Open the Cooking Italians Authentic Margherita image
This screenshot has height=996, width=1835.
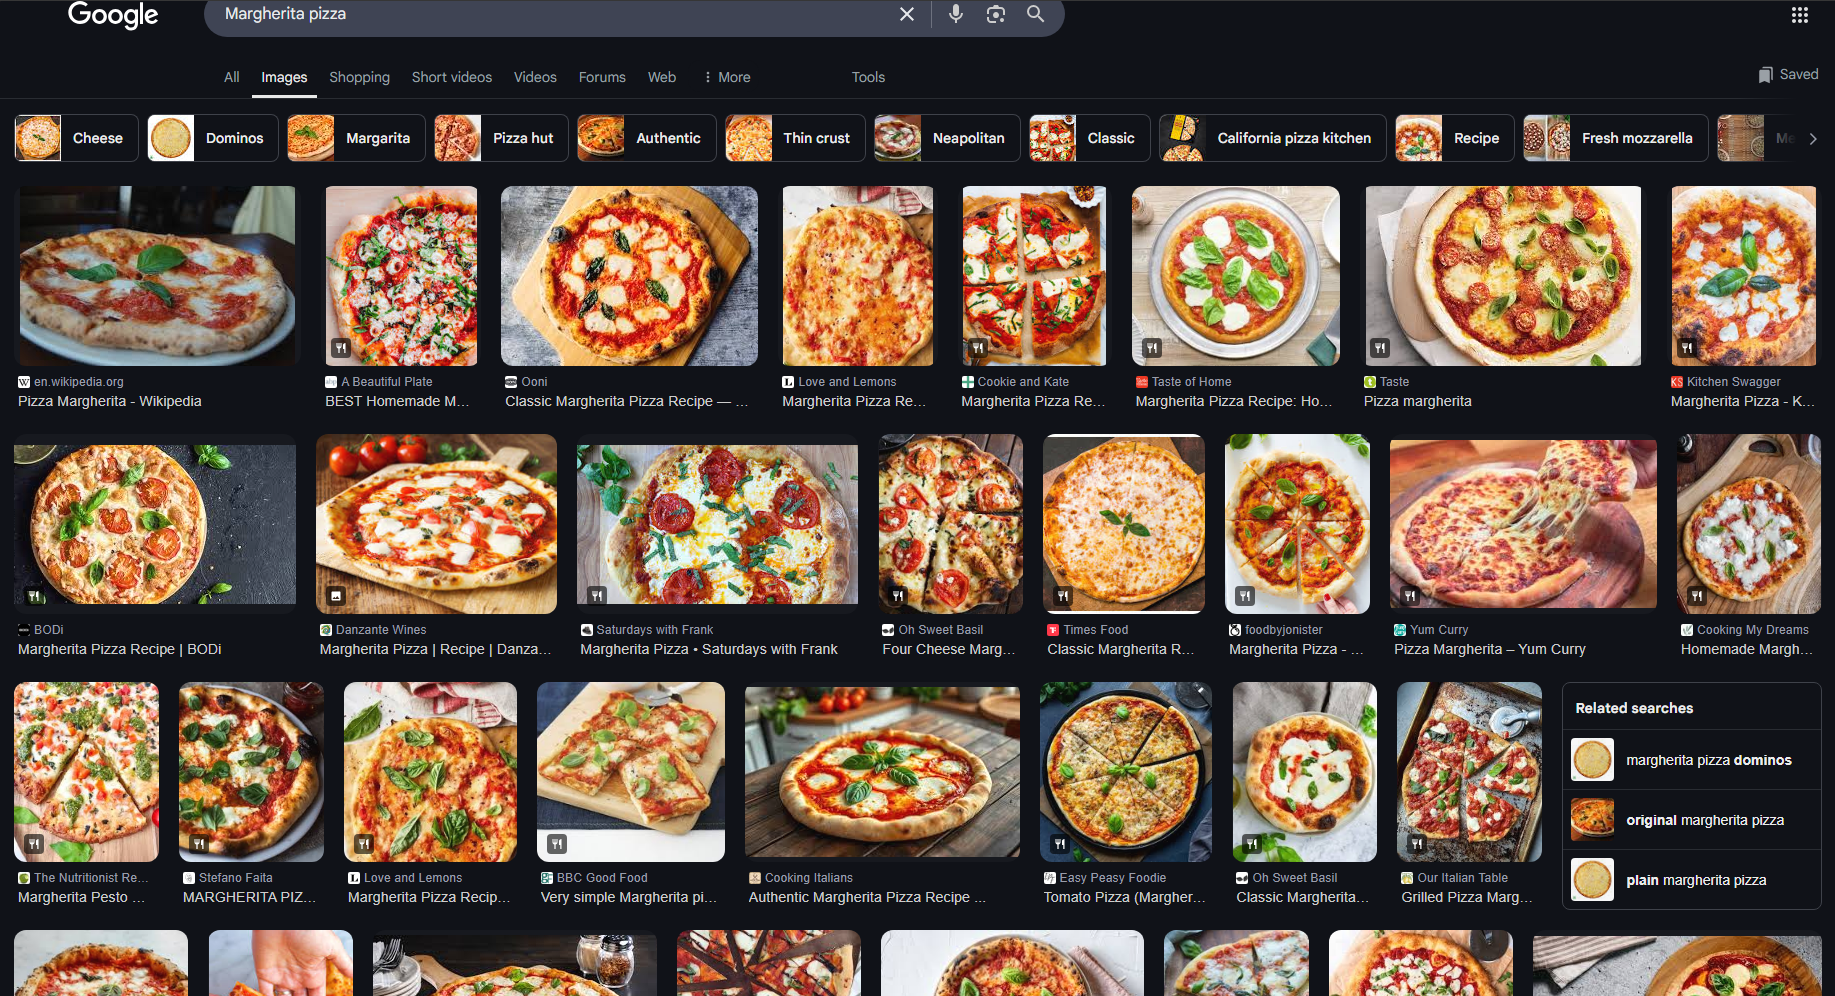tap(882, 772)
